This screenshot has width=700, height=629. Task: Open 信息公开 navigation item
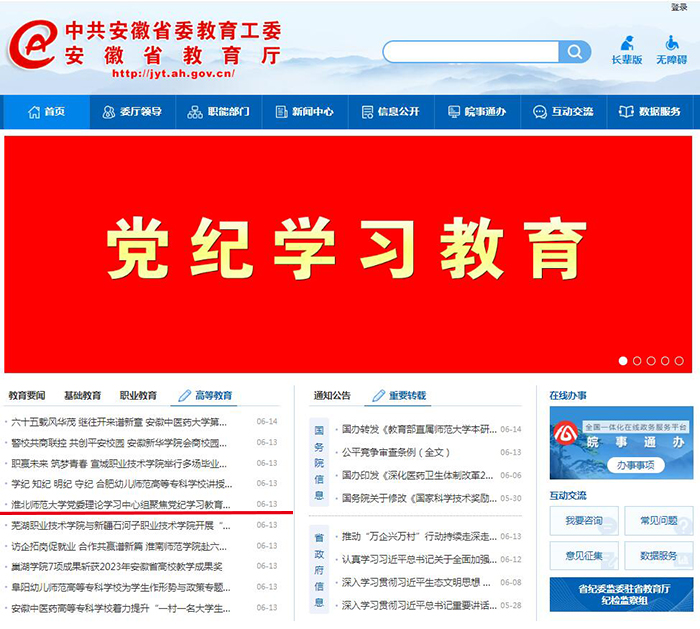tap(390, 112)
